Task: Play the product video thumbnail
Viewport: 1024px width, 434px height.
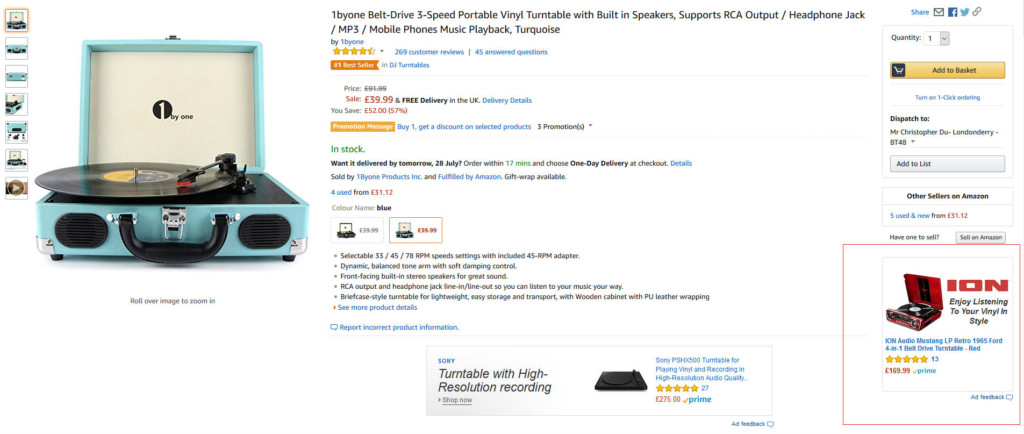Action: pyautogui.click(x=17, y=187)
